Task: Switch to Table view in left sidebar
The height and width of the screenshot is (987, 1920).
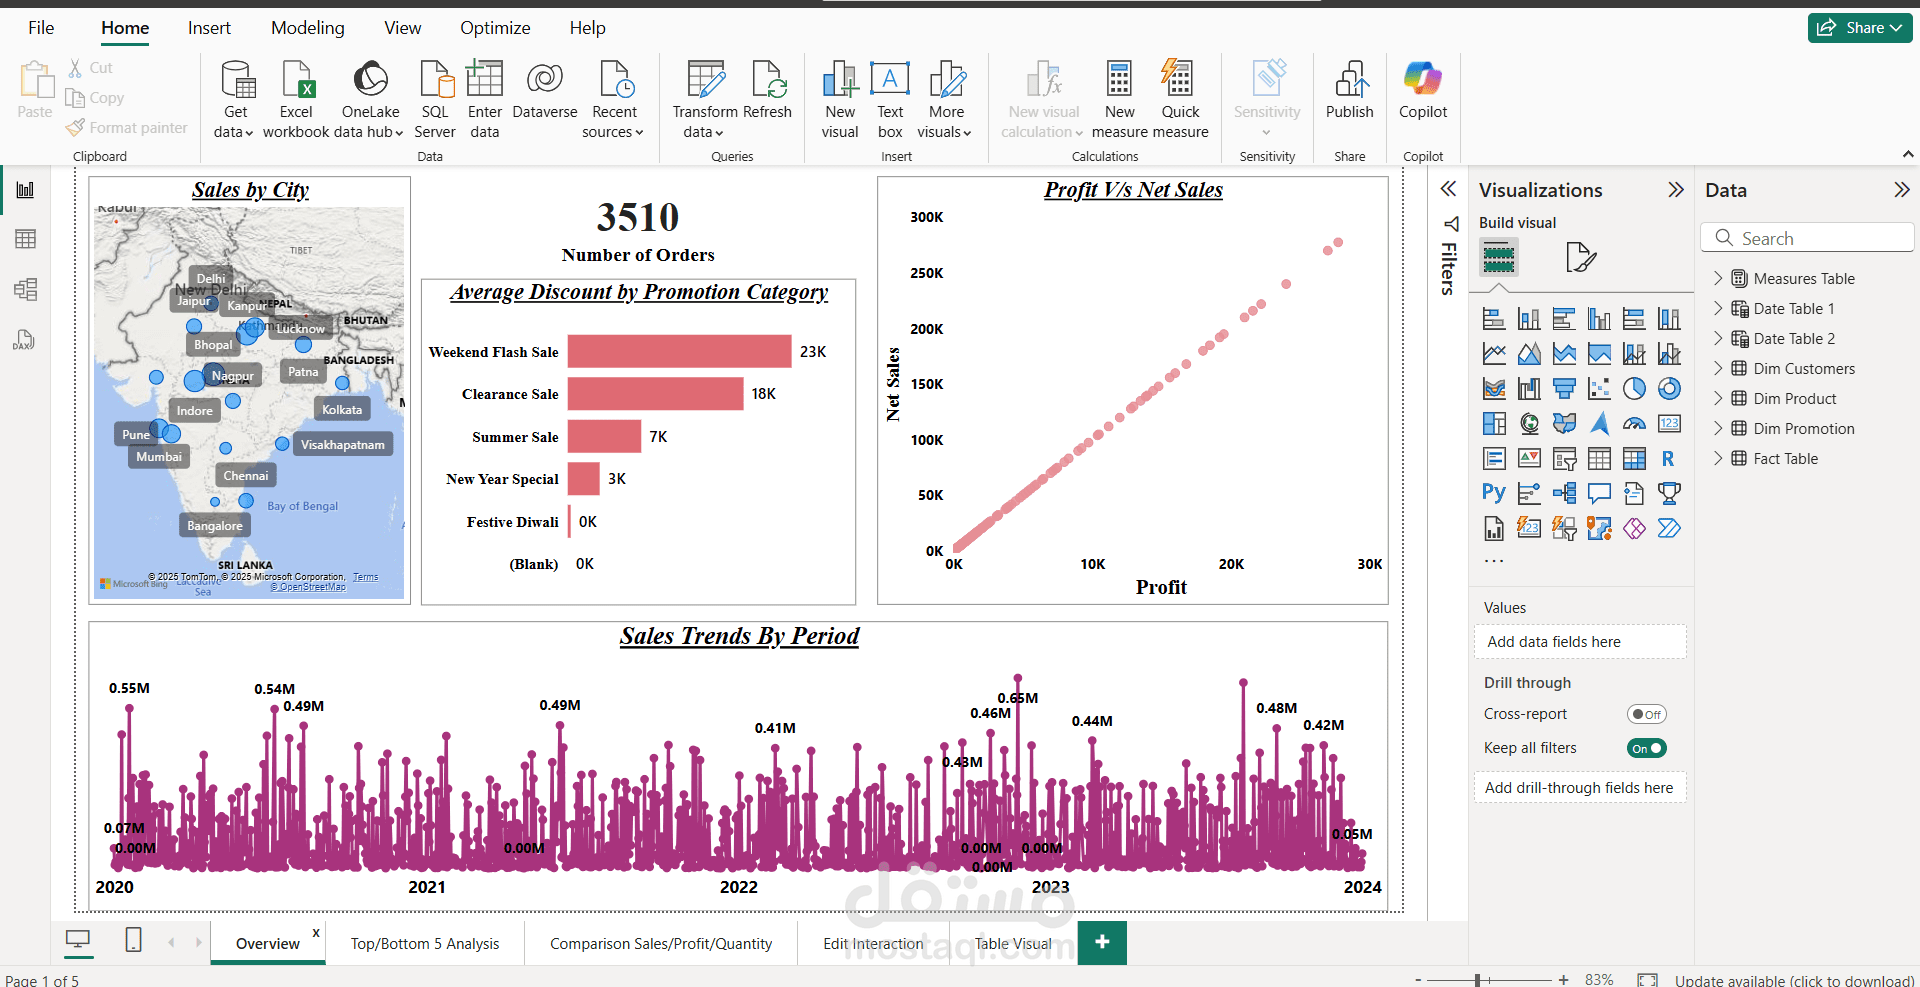Action: point(25,239)
